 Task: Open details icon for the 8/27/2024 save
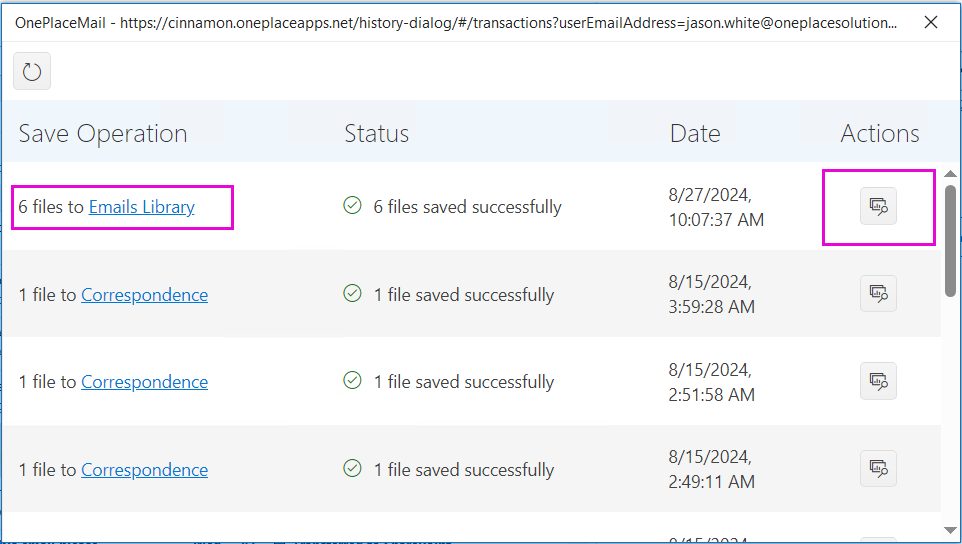click(x=878, y=207)
